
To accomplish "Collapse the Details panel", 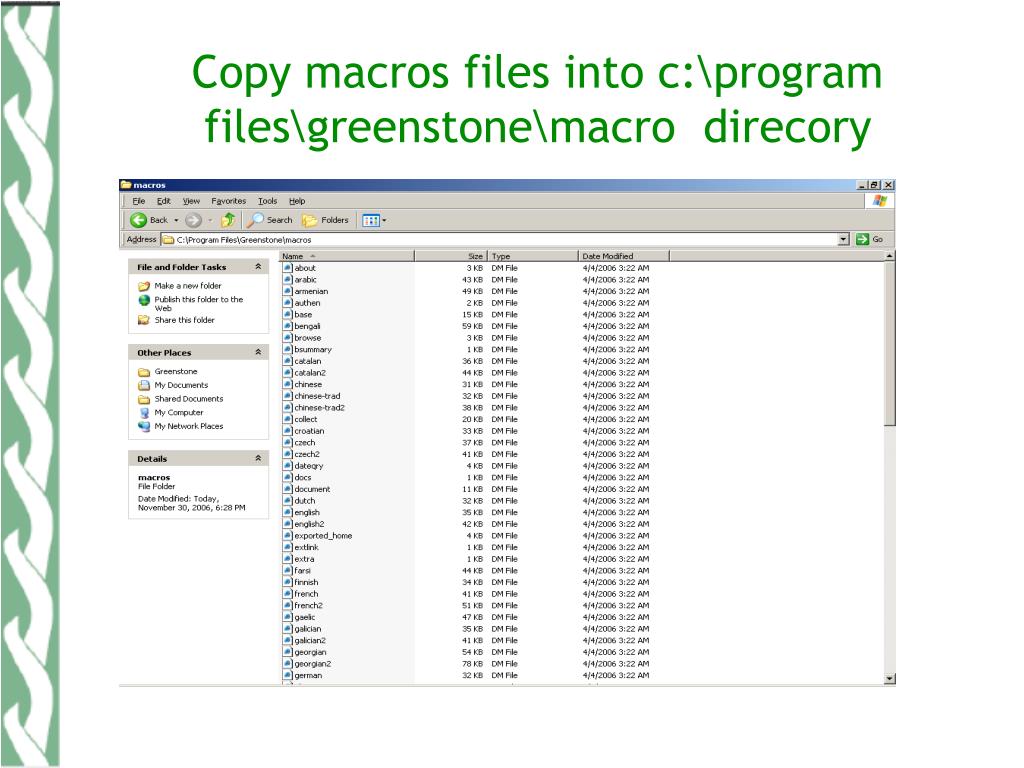I will pyautogui.click(x=258, y=458).
